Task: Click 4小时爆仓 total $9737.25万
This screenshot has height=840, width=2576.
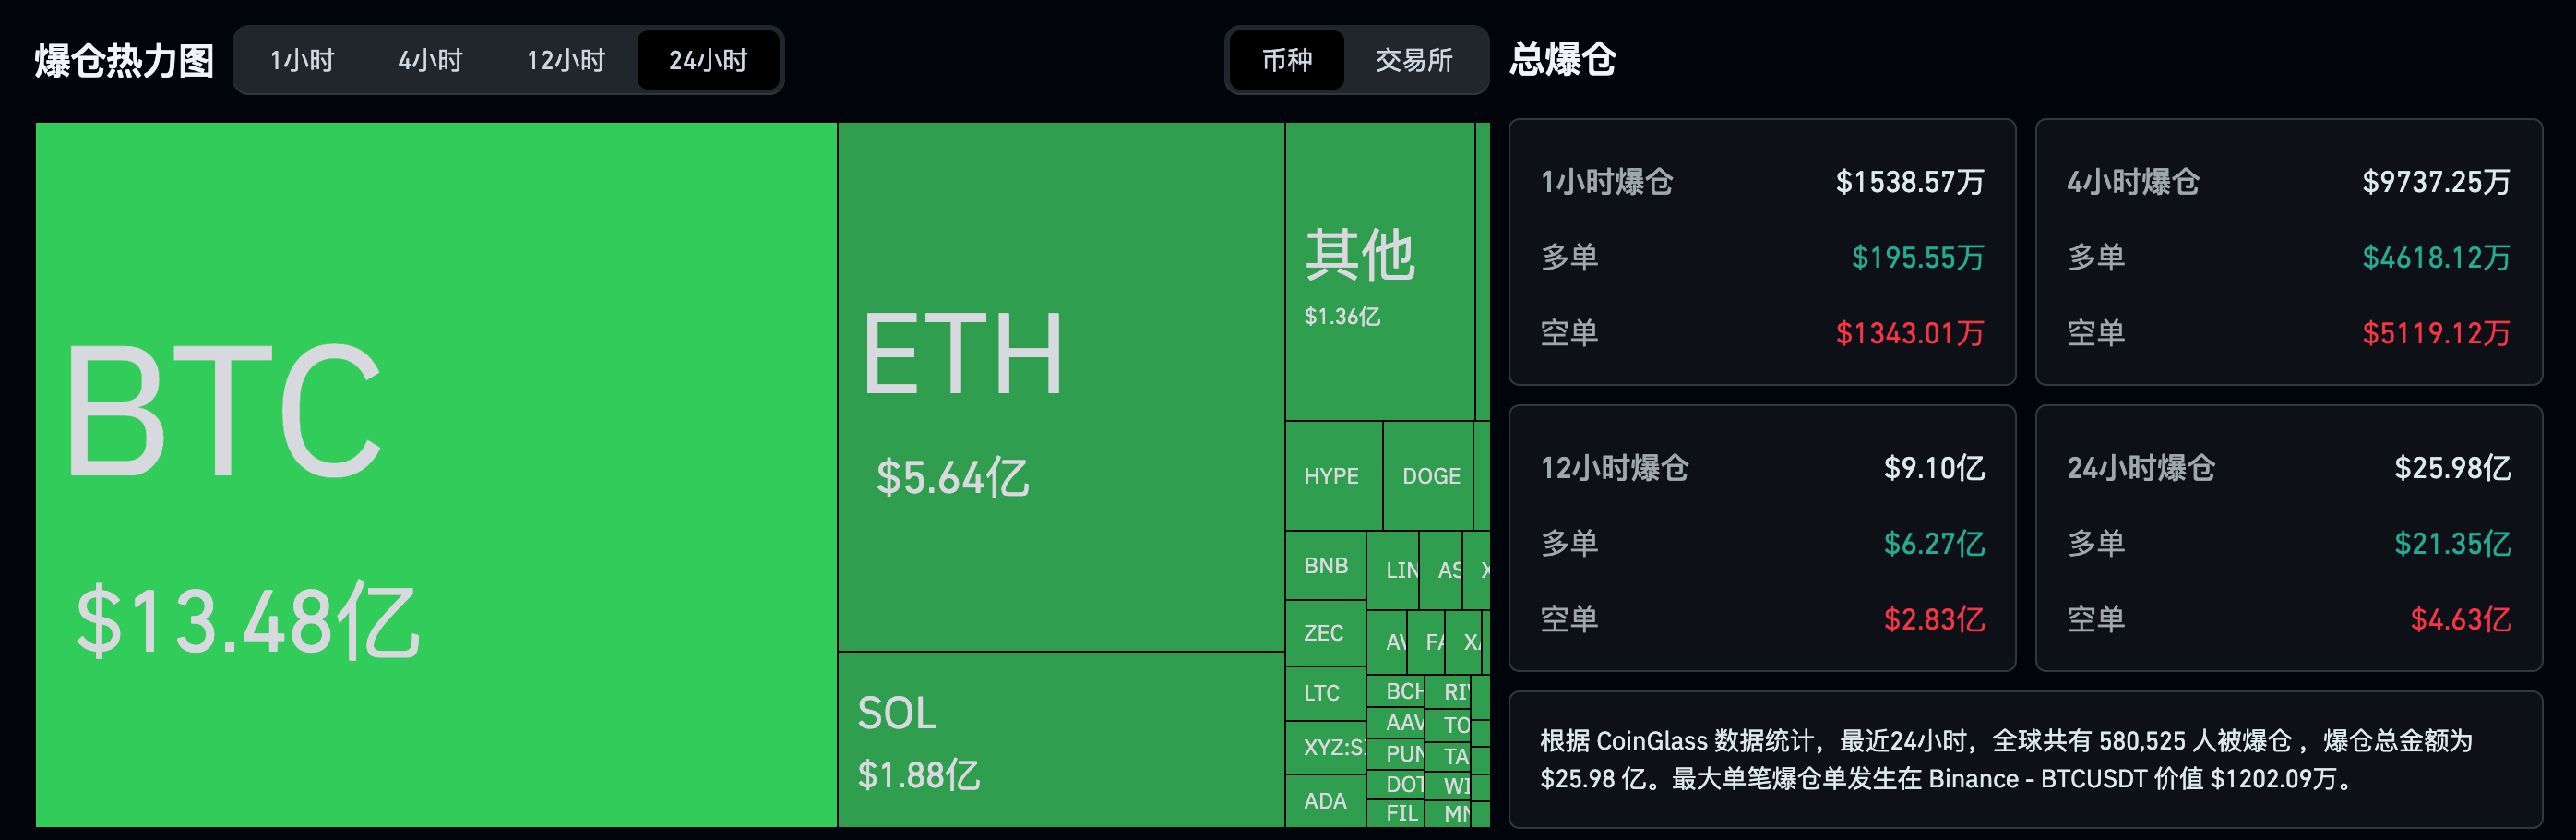Action: click(2436, 182)
